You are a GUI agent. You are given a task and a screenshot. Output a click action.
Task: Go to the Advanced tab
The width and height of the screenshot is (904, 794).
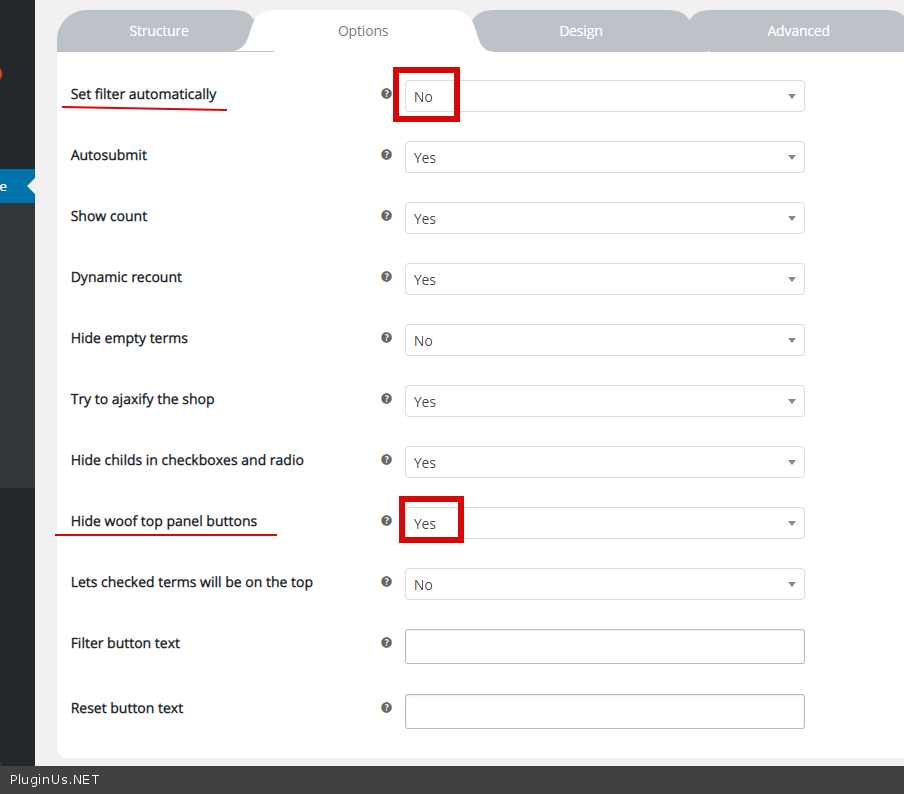[x=798, y=31]
